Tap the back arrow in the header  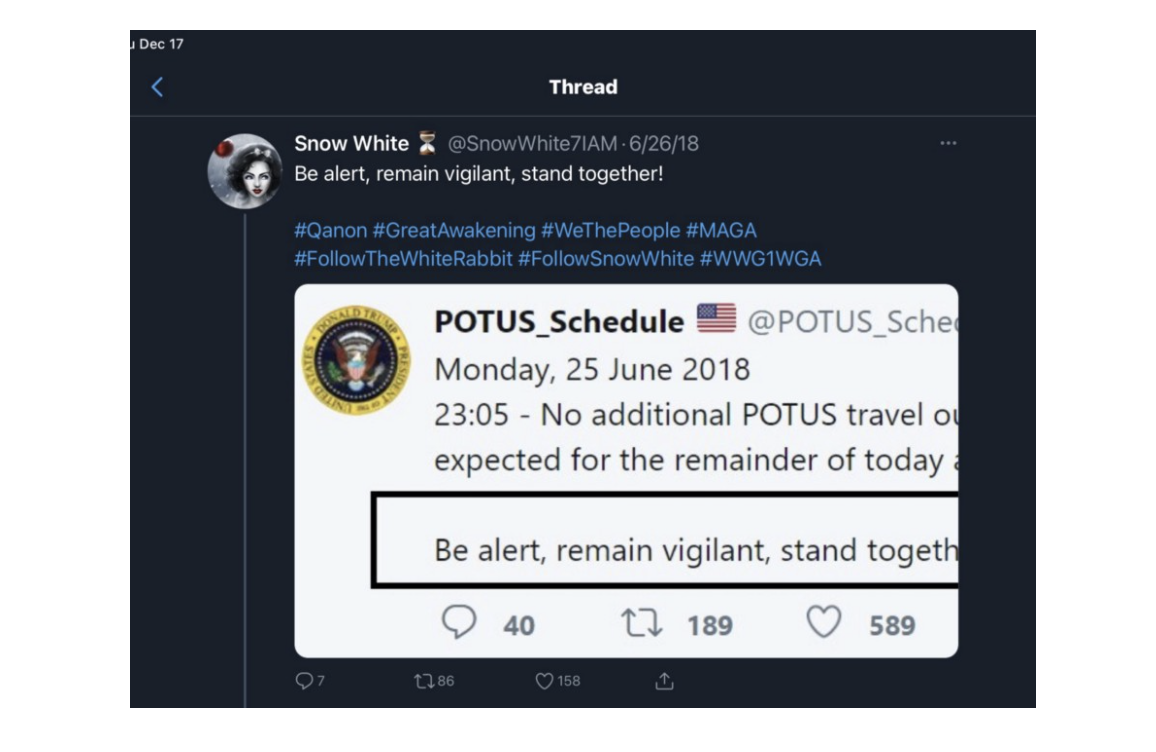(x=157, y=87)
